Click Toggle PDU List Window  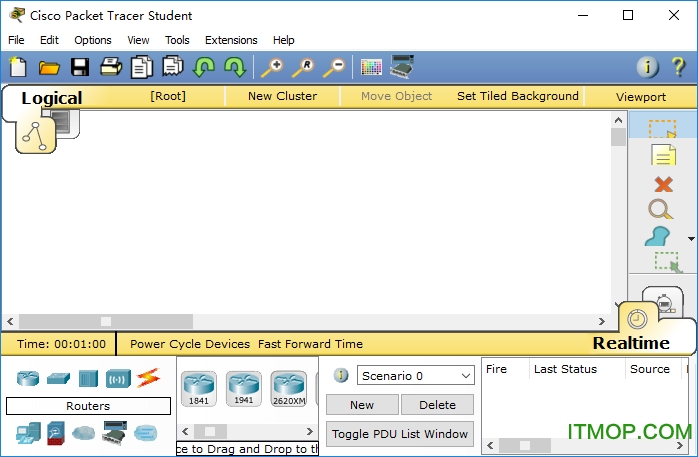[x=400, y=434]
